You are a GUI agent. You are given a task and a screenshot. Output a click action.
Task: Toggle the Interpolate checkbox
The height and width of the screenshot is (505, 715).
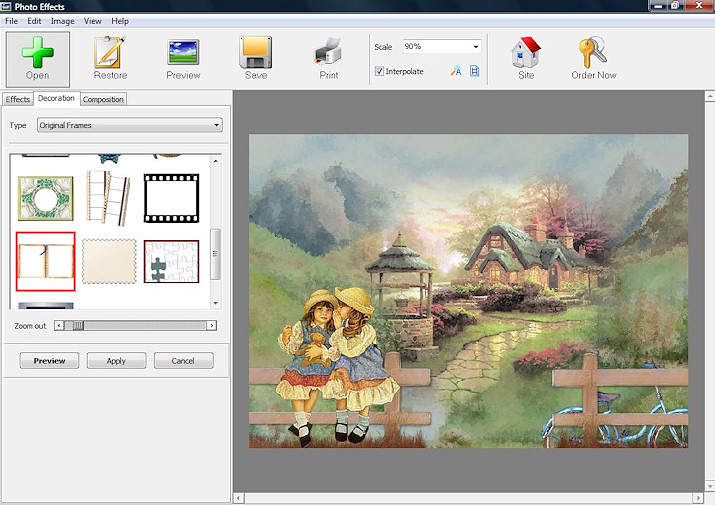(380, 71)
